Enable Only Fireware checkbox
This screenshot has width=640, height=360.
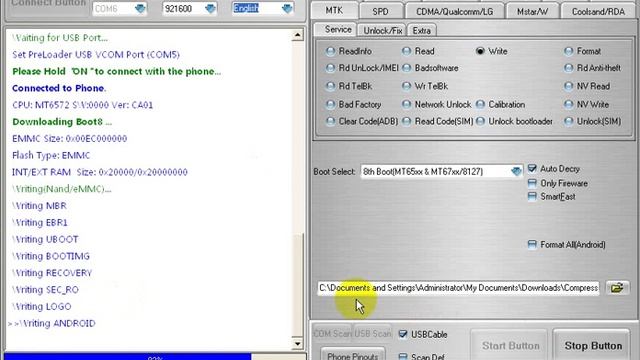tap(532, 183)
